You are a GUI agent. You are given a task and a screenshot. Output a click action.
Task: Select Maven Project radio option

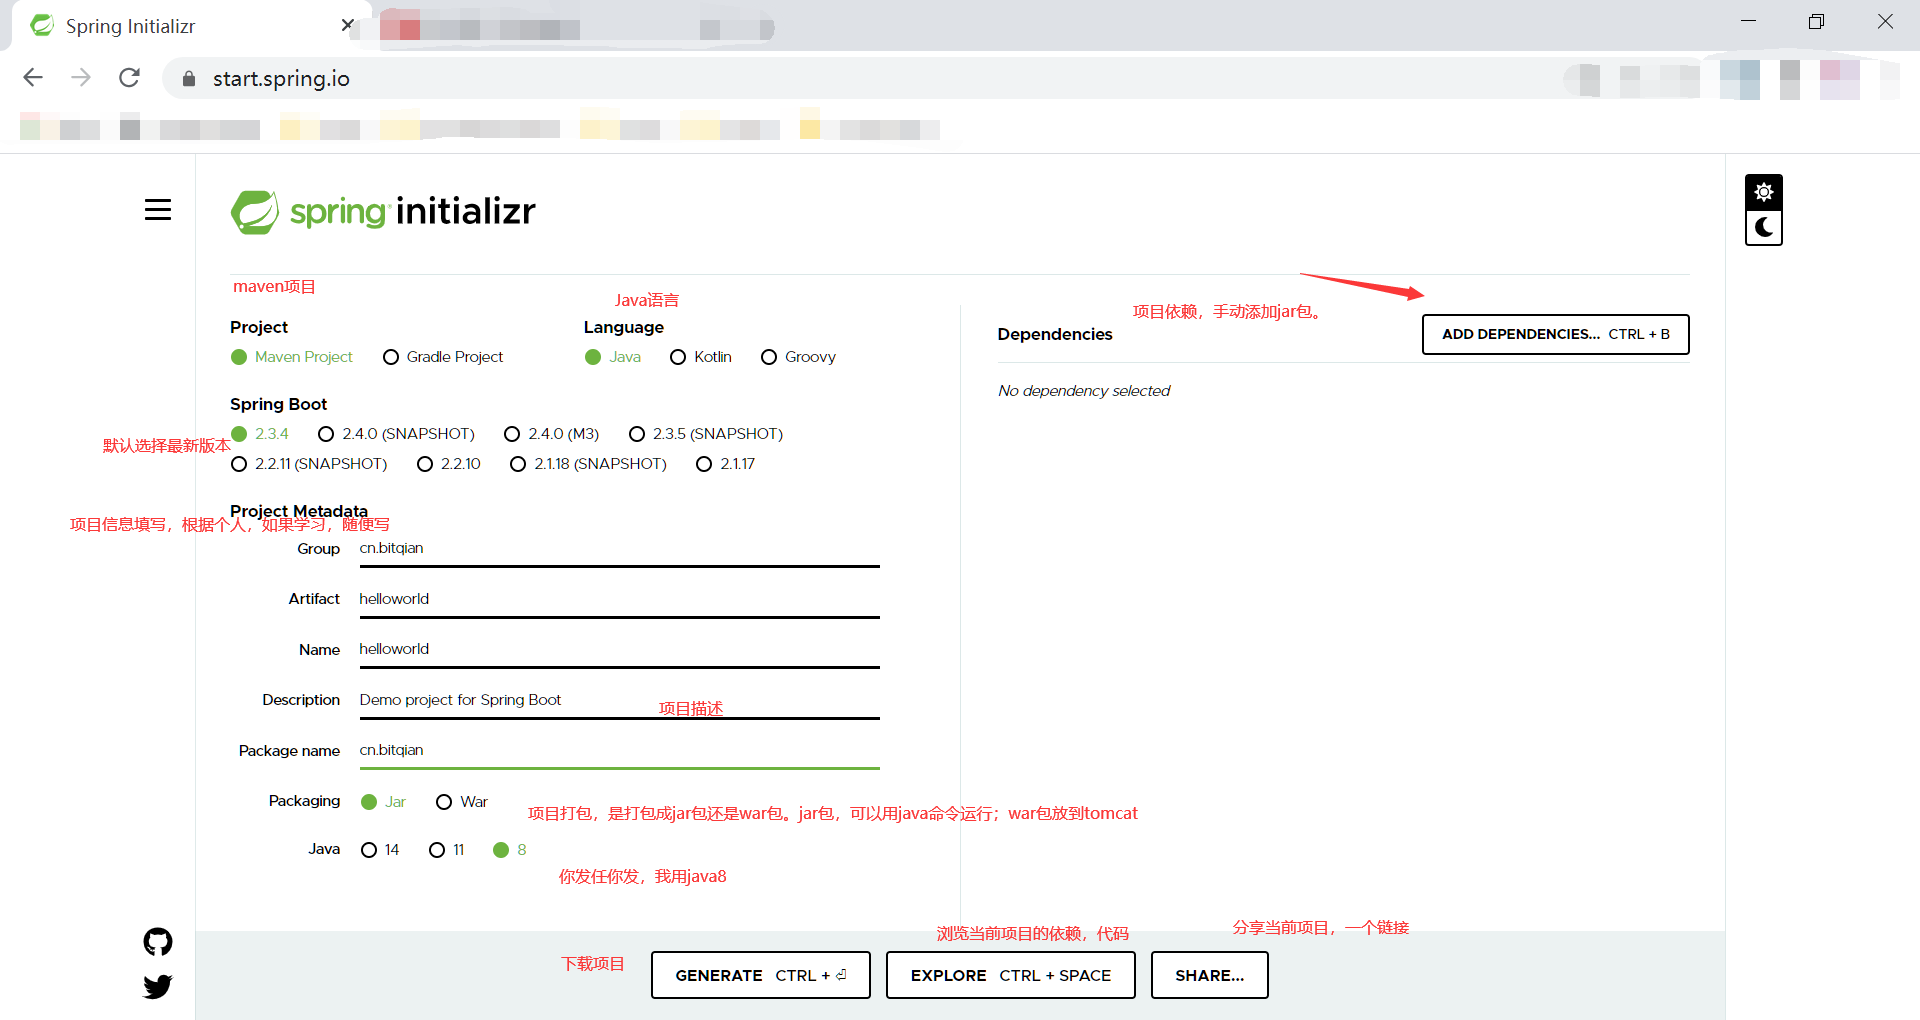pyautogui.click(x=292, y=357)
